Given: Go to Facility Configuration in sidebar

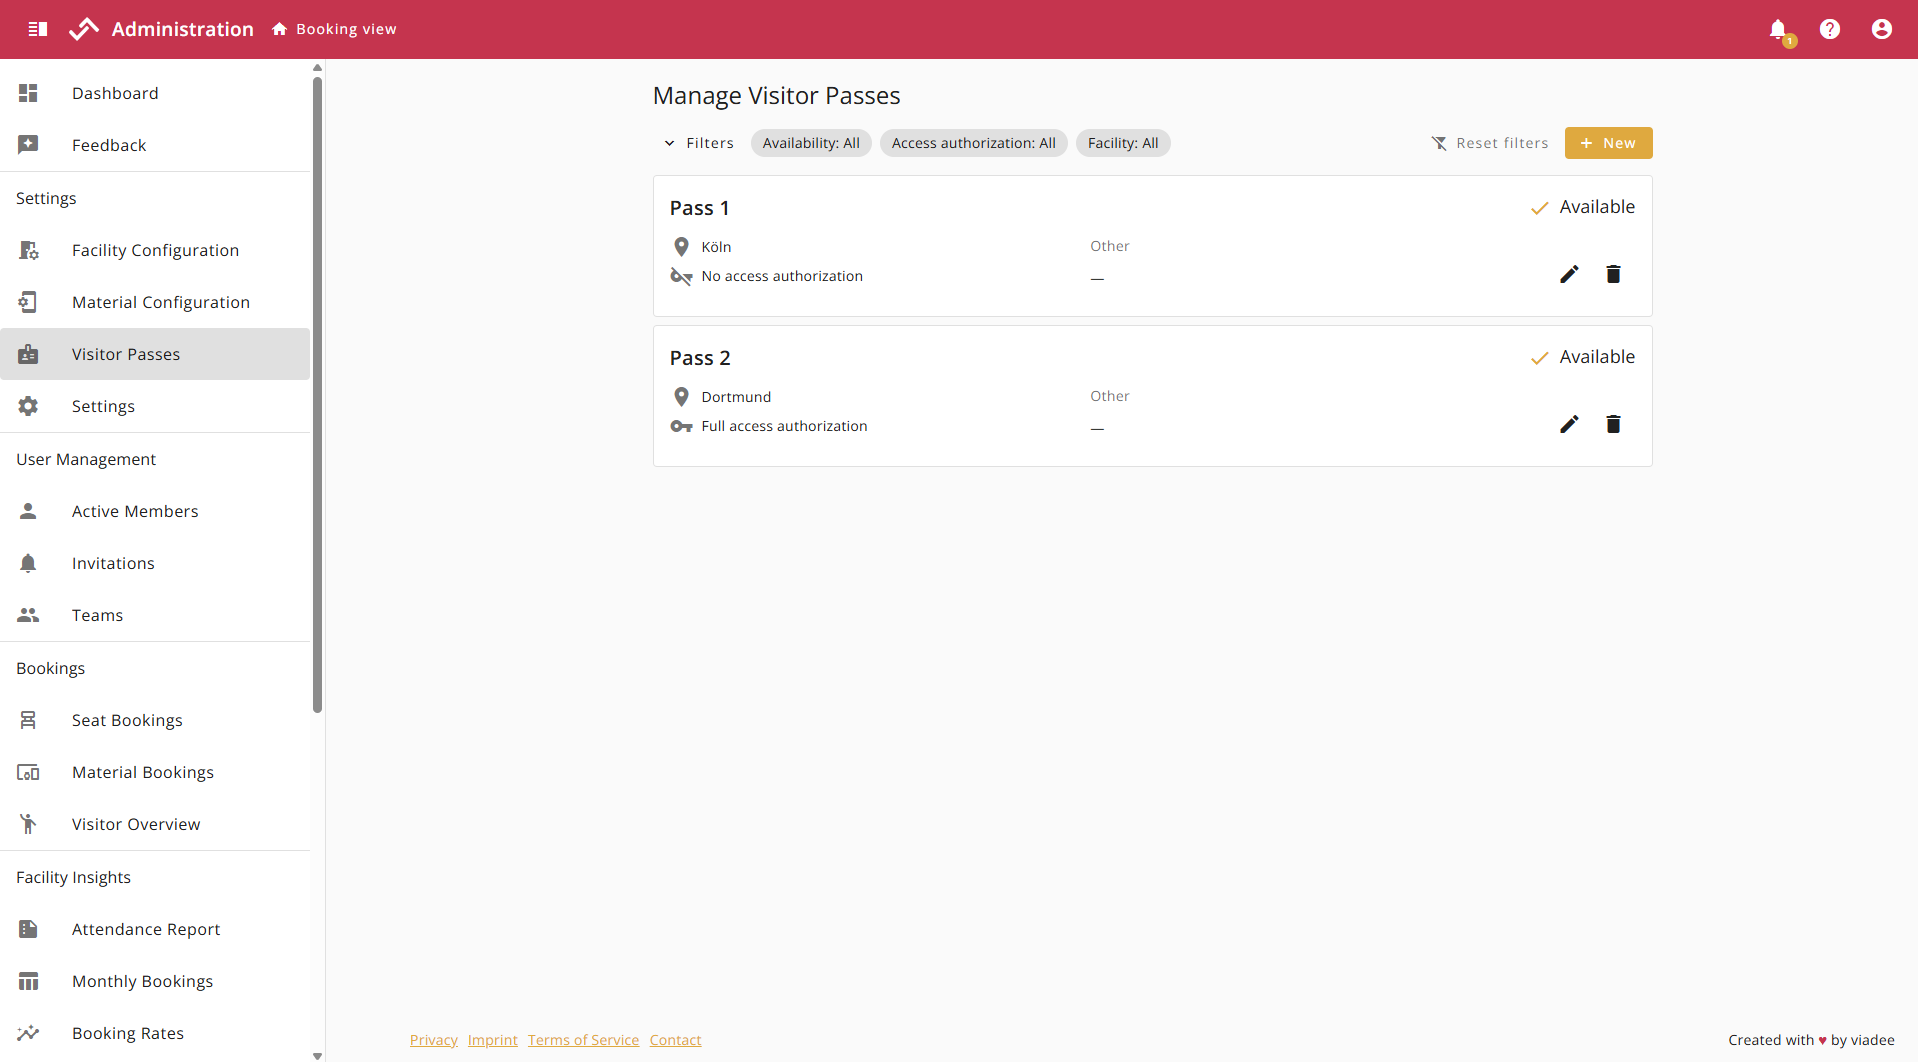Looking at the screenshot, I should click(155, 250).
